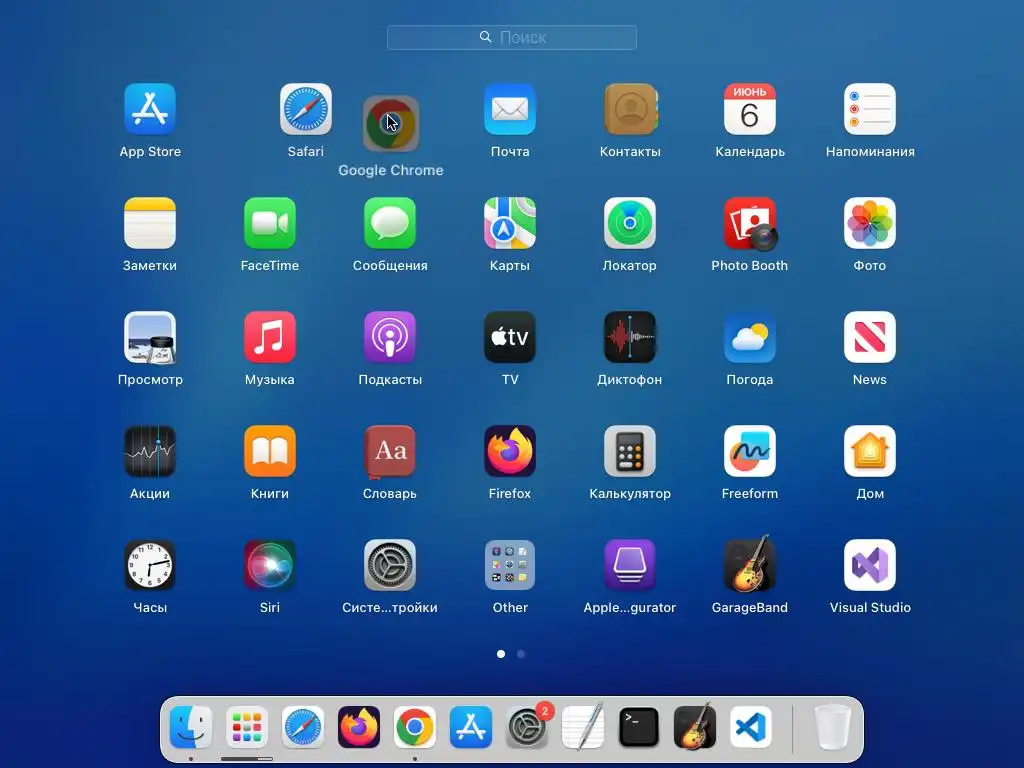Open Диктофон voice memos app
The width and height of the screenshot is (1024, 768).
630,337
